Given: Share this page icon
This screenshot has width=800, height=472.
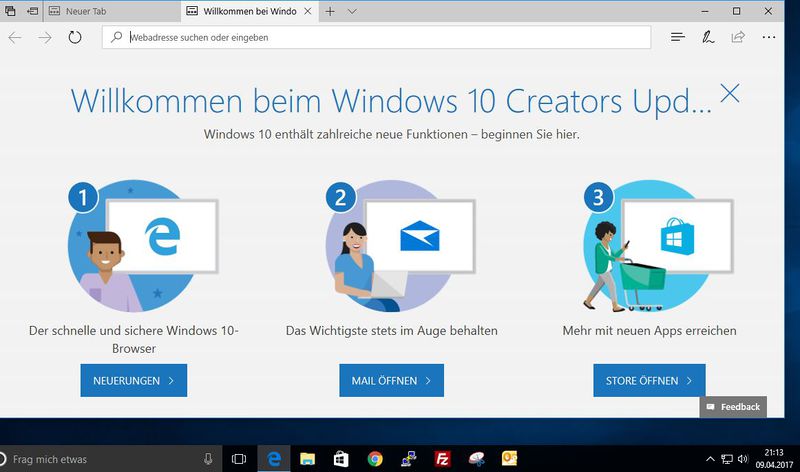Looking at the screenshot, I should [738, 37].
